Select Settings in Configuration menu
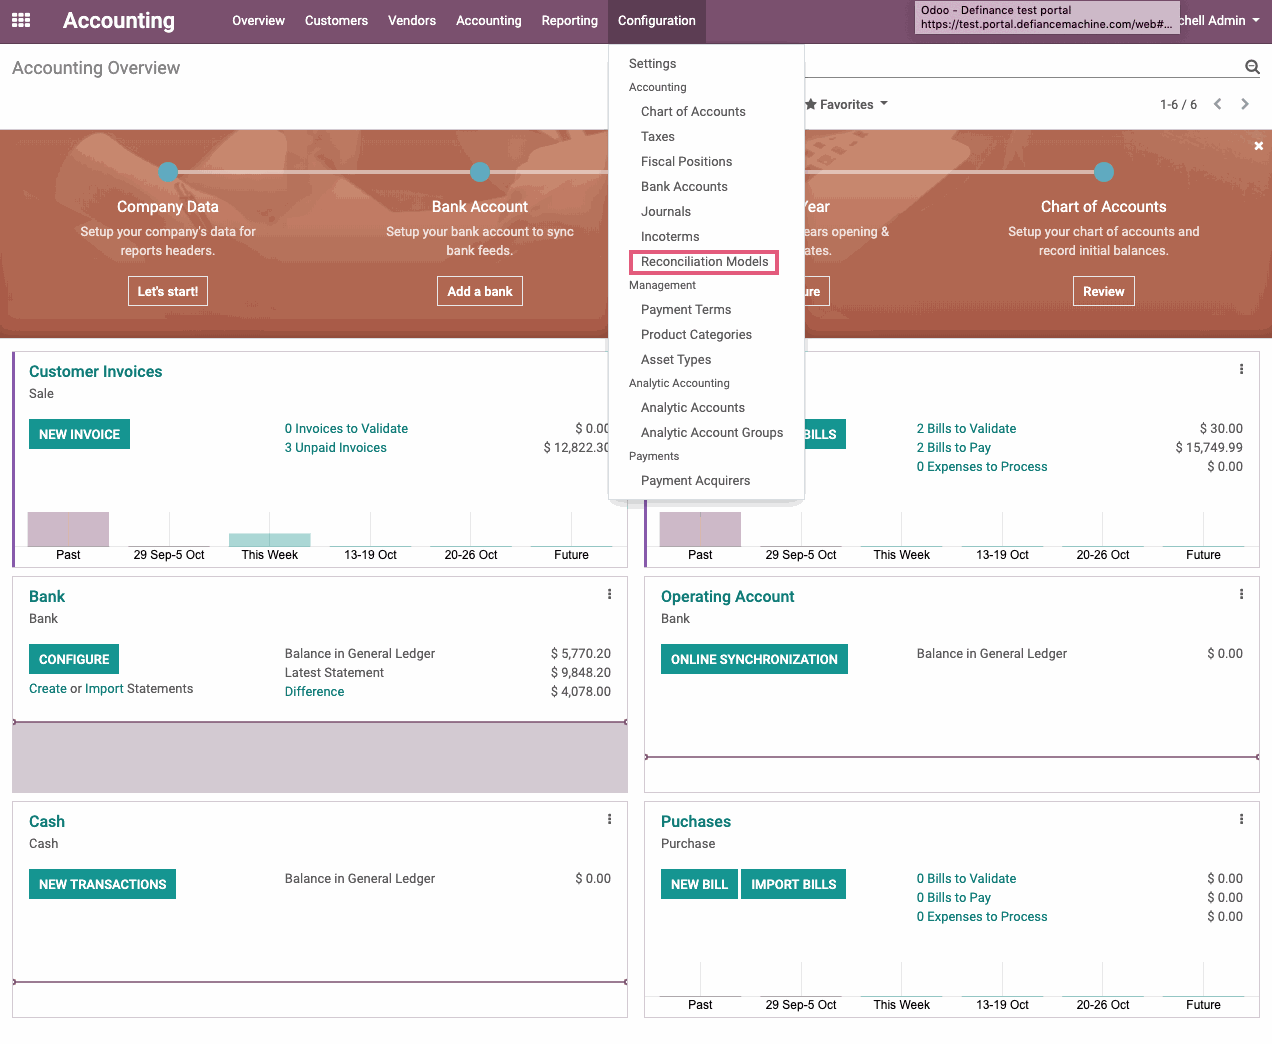The height and width of the screenshot is (1044, 1272). (x=653, y=63)
